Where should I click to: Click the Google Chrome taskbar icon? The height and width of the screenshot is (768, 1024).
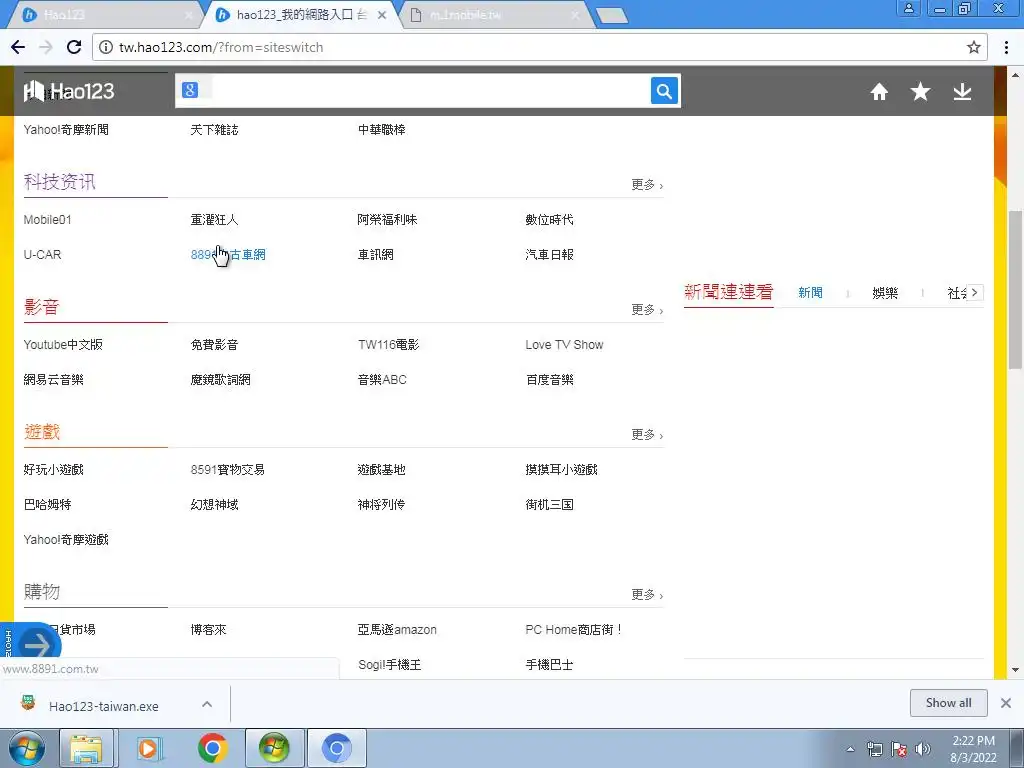click(x=212, y=748)
